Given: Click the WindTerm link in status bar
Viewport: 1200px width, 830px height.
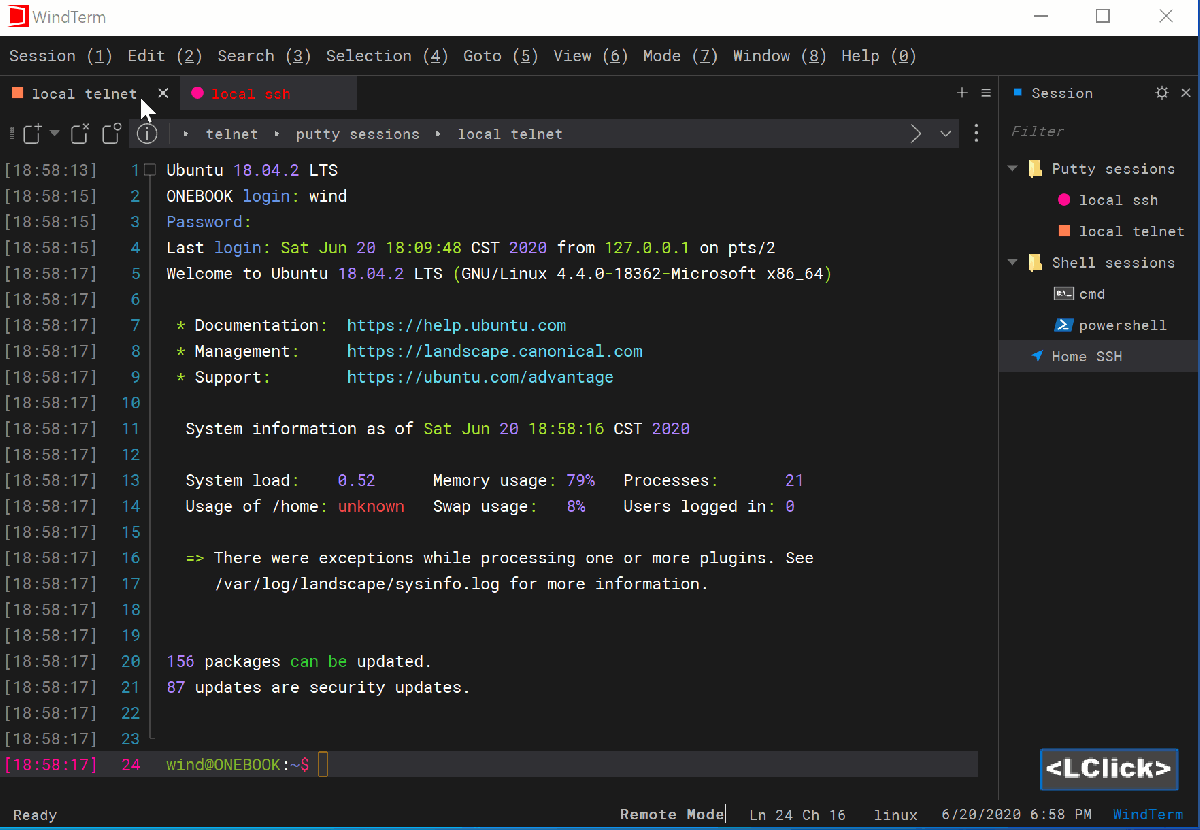Looking at the screenshot, I should pos(1148,814).
